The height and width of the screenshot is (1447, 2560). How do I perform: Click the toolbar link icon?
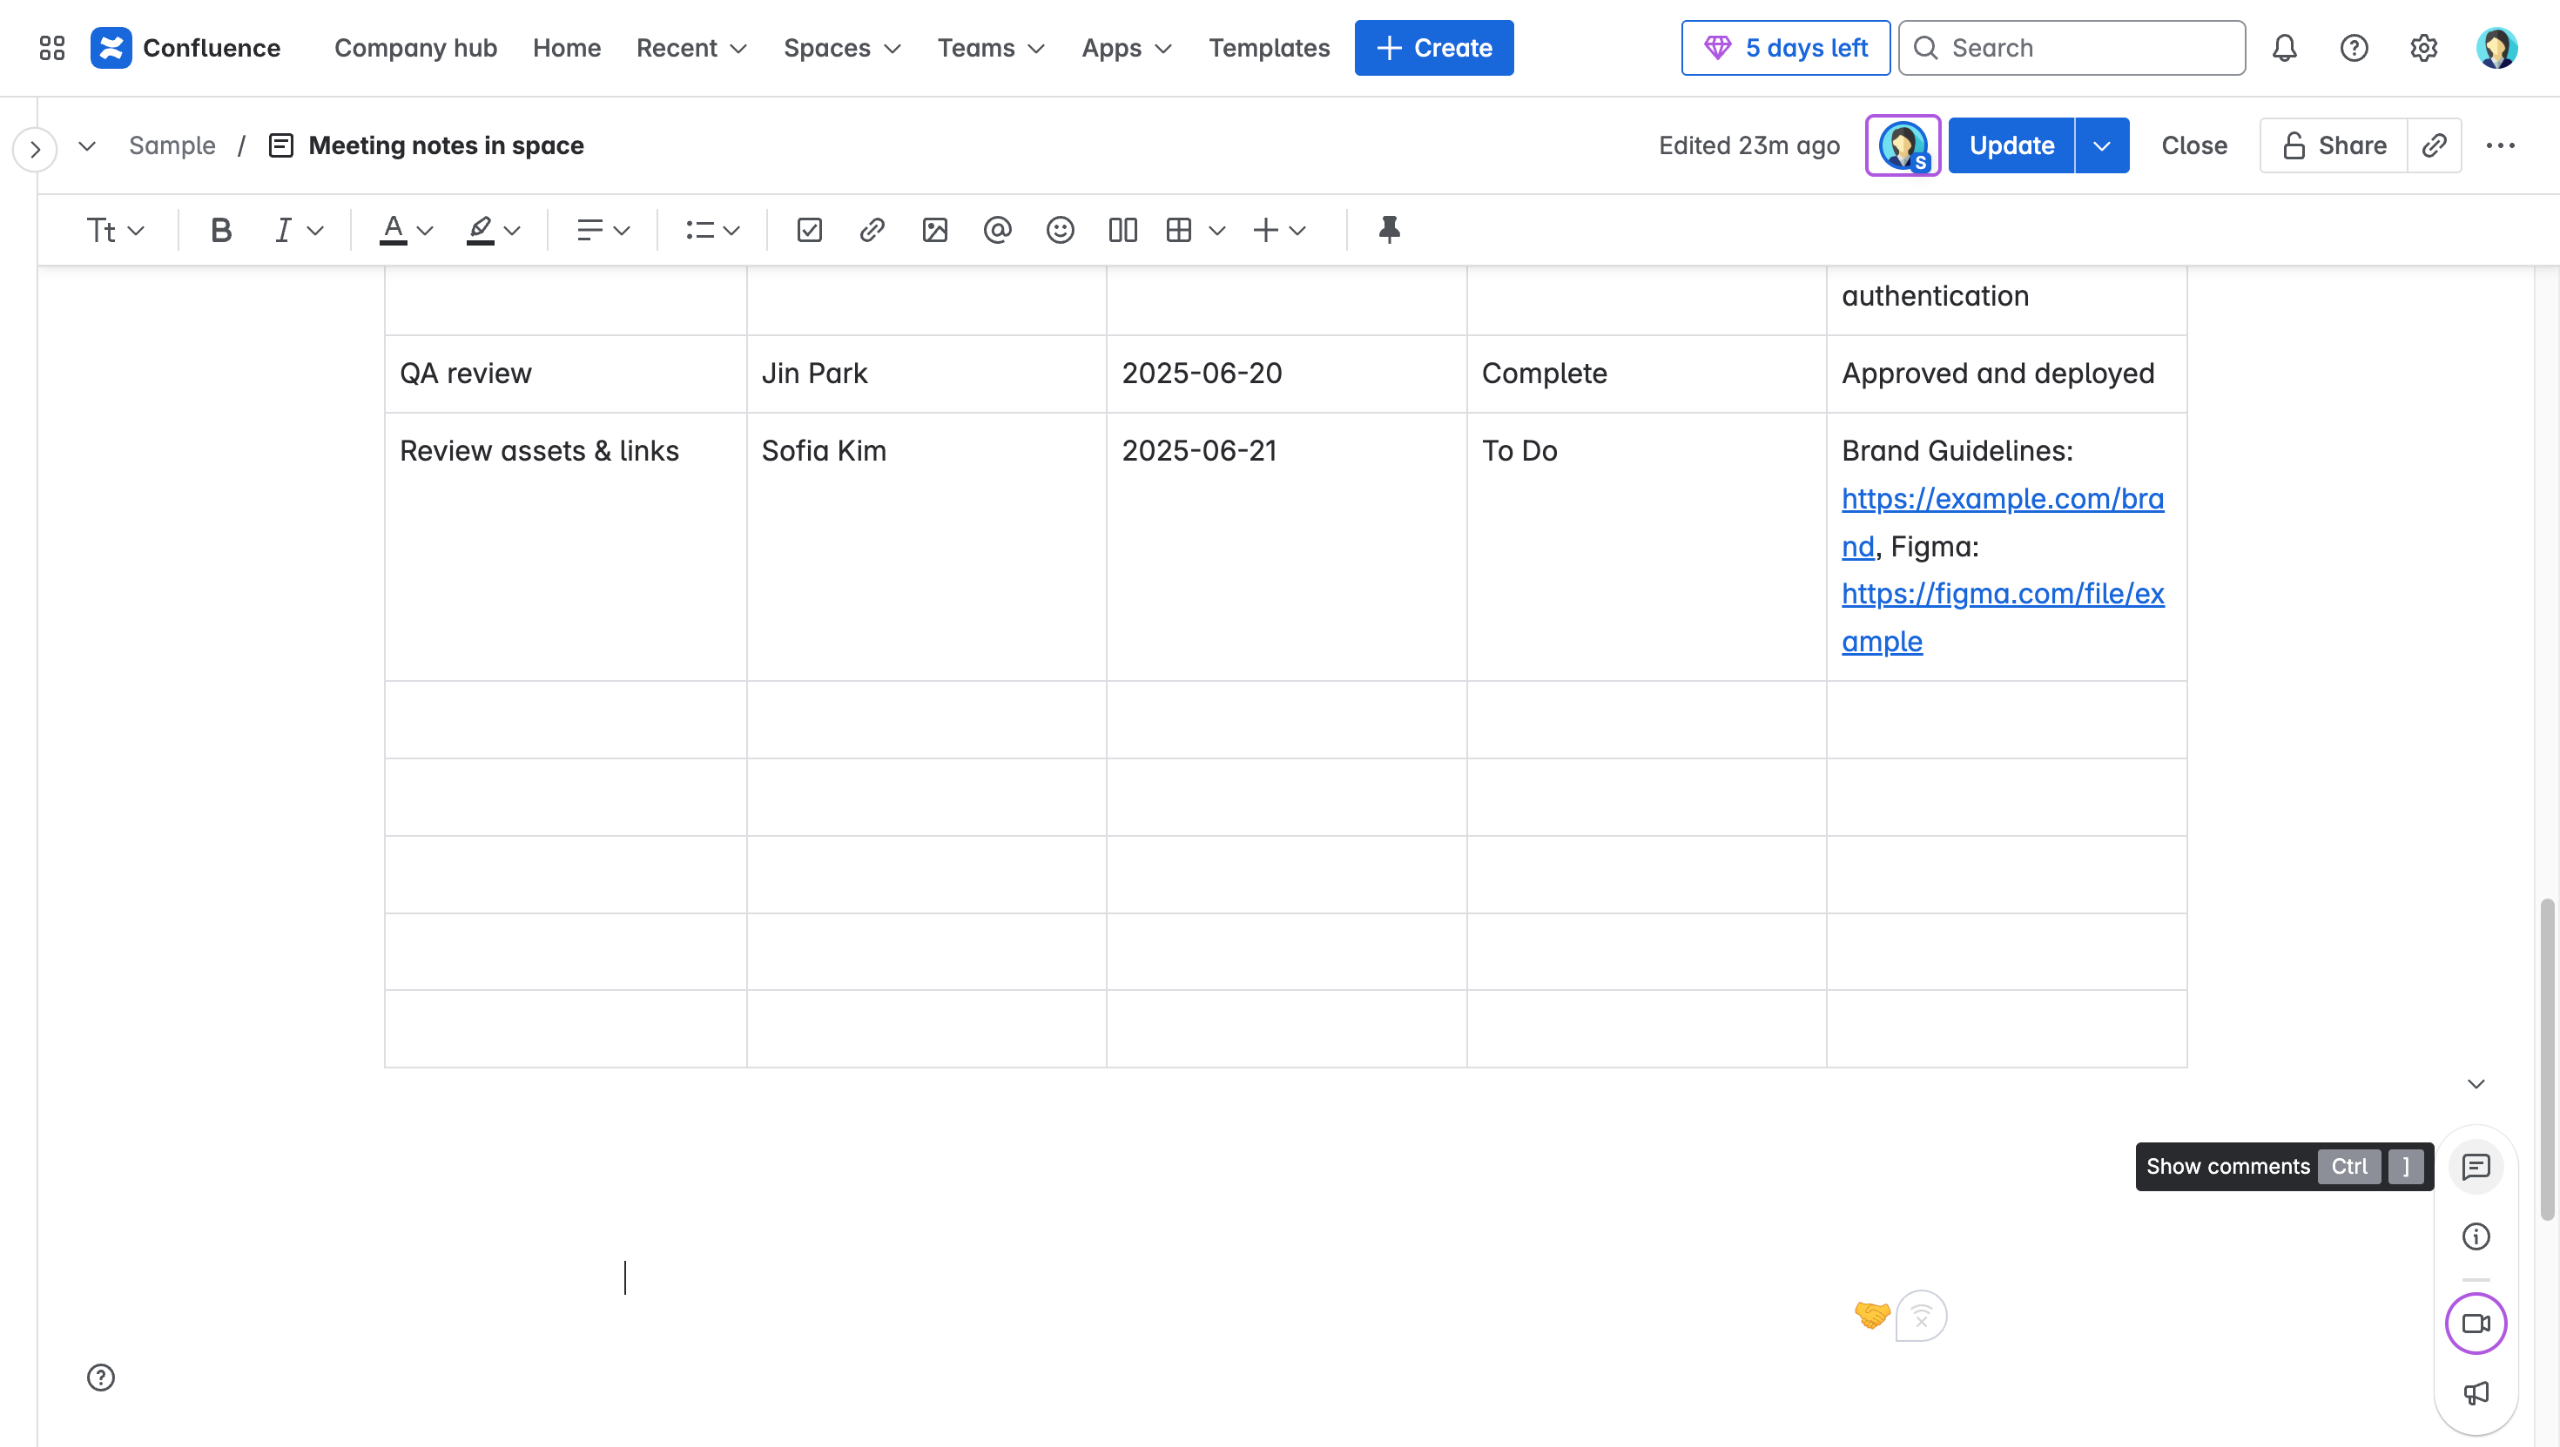tap(872, 230)
